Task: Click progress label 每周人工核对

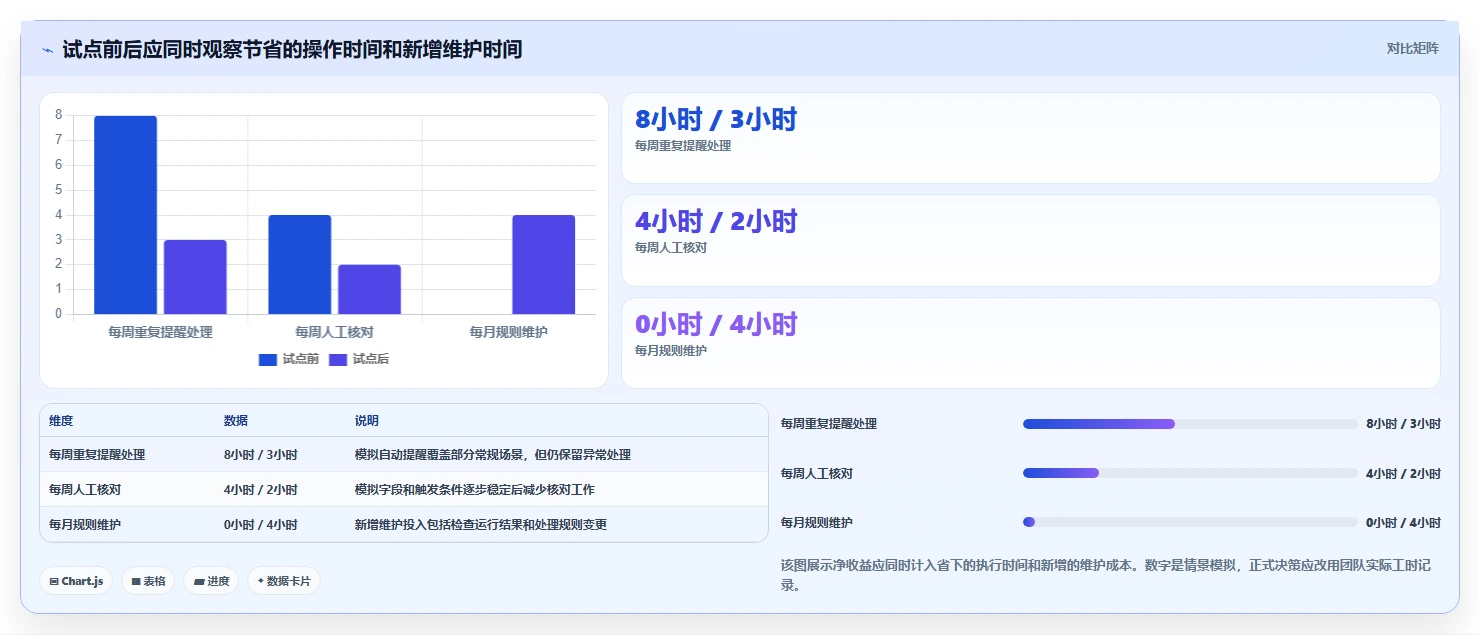Action: [x=817, y=473]
